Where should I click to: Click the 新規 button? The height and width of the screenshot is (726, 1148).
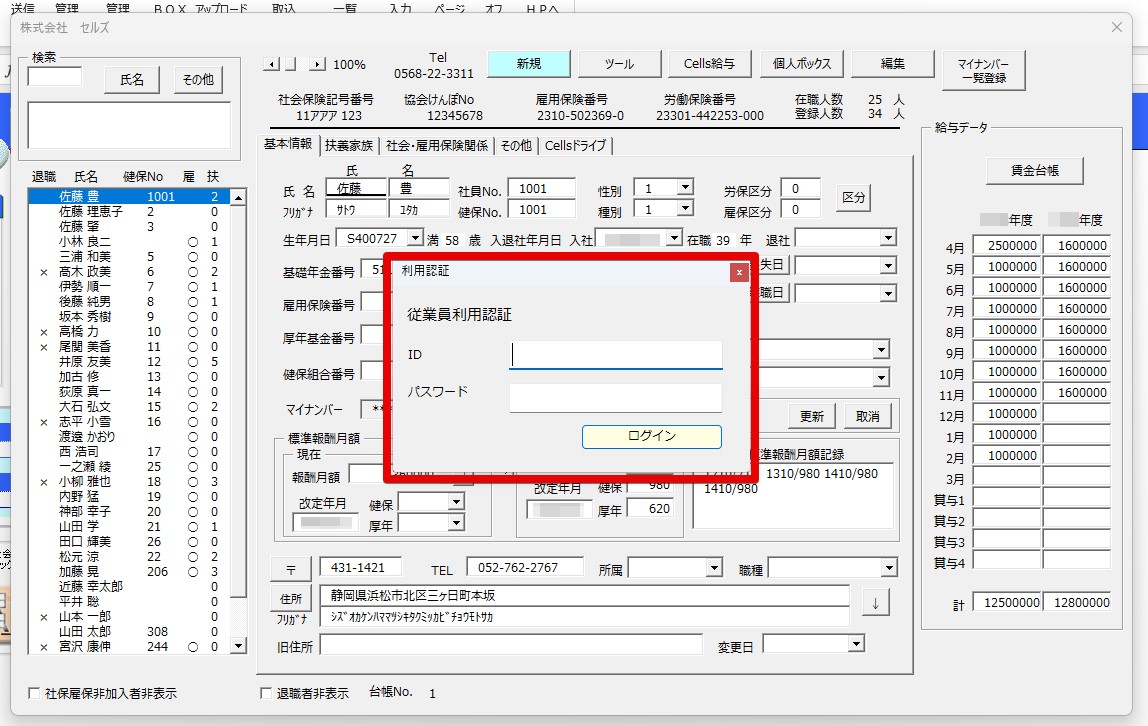pyautogui.click(x=529, y=64)
